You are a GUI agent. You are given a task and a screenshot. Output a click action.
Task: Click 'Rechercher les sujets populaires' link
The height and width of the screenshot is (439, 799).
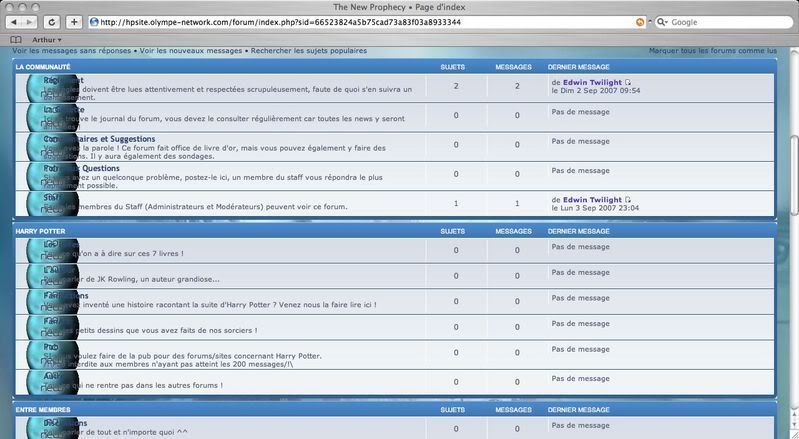coord(309,50)
